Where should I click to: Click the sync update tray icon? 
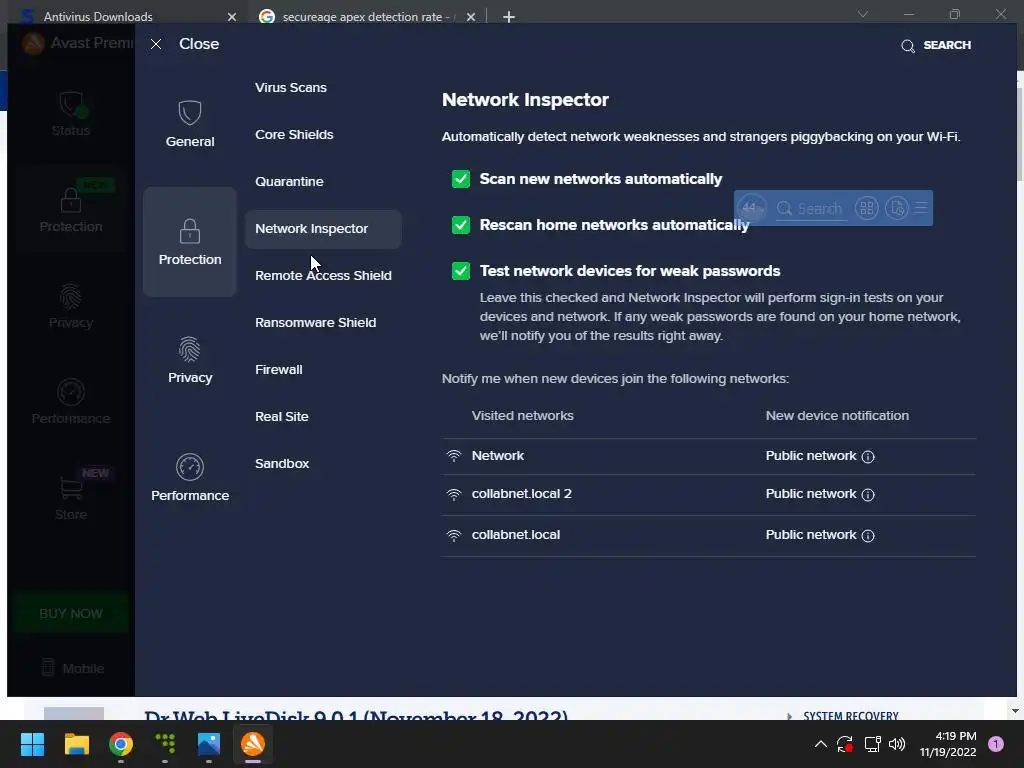[x=845, y=744]
